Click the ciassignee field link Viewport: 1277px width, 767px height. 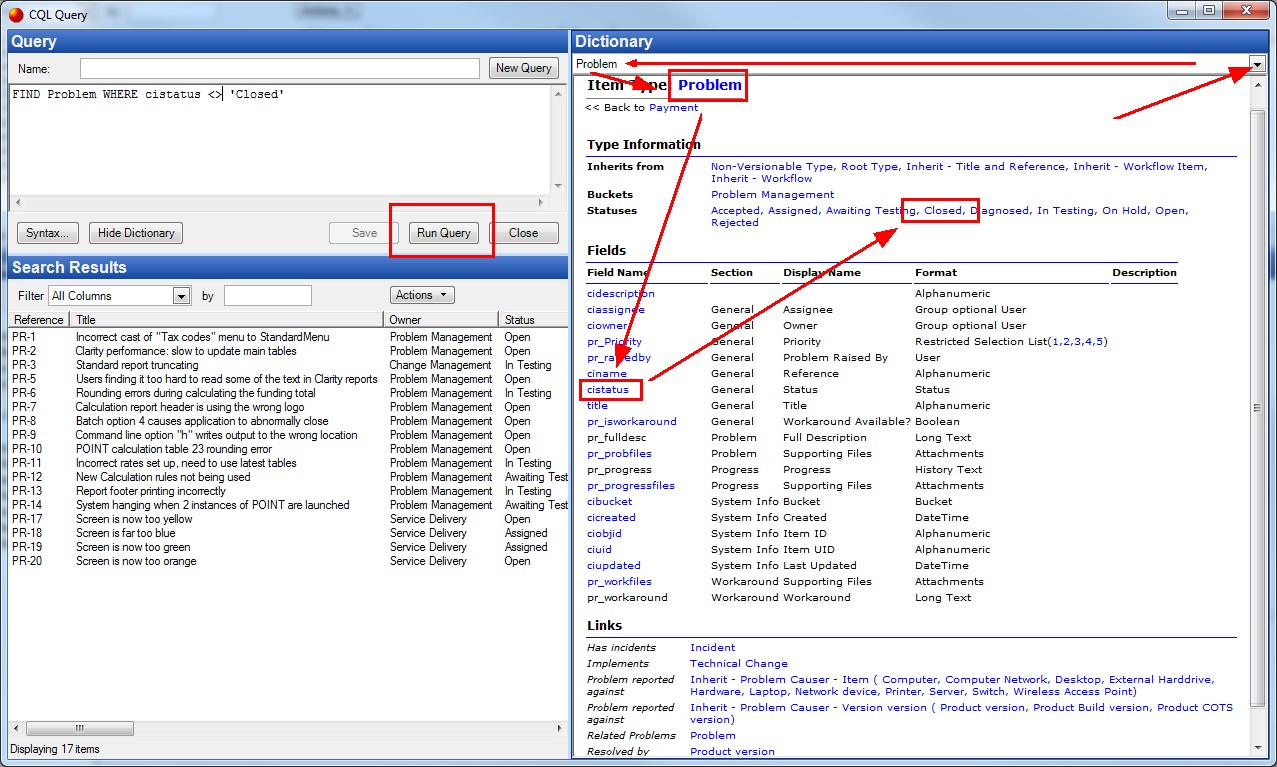[x=616, y=310]
